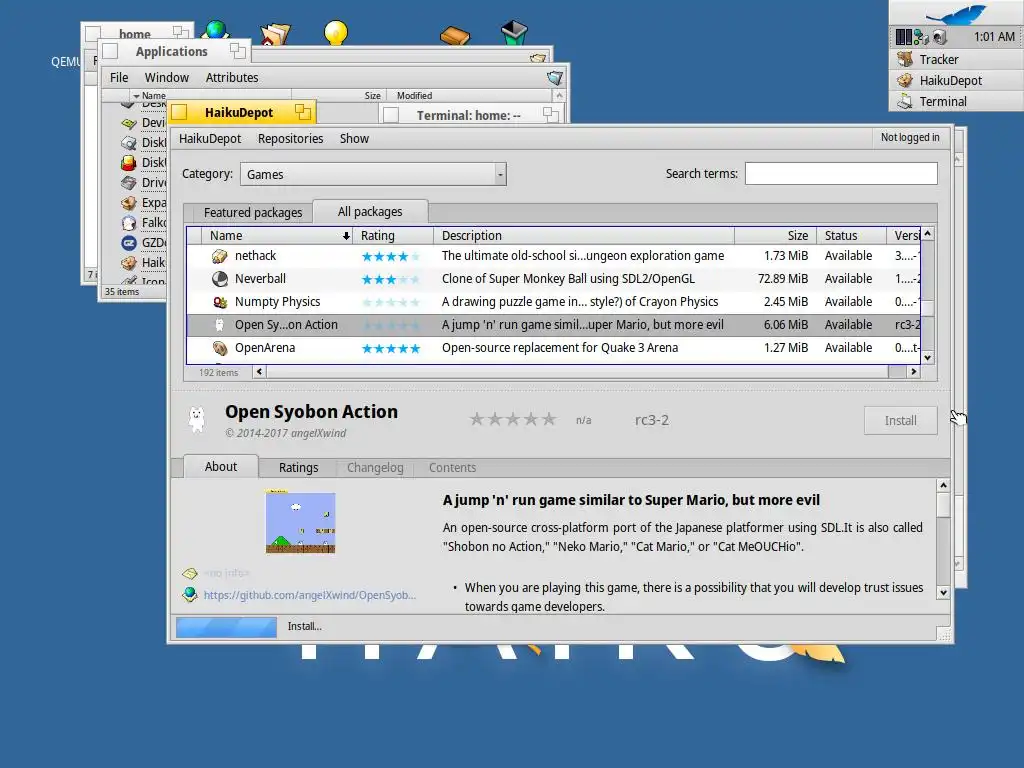This screenshot has width=1024, height=768.
Task: Click the GZDoom icon in Applications window
Action: tap(129, 243)
